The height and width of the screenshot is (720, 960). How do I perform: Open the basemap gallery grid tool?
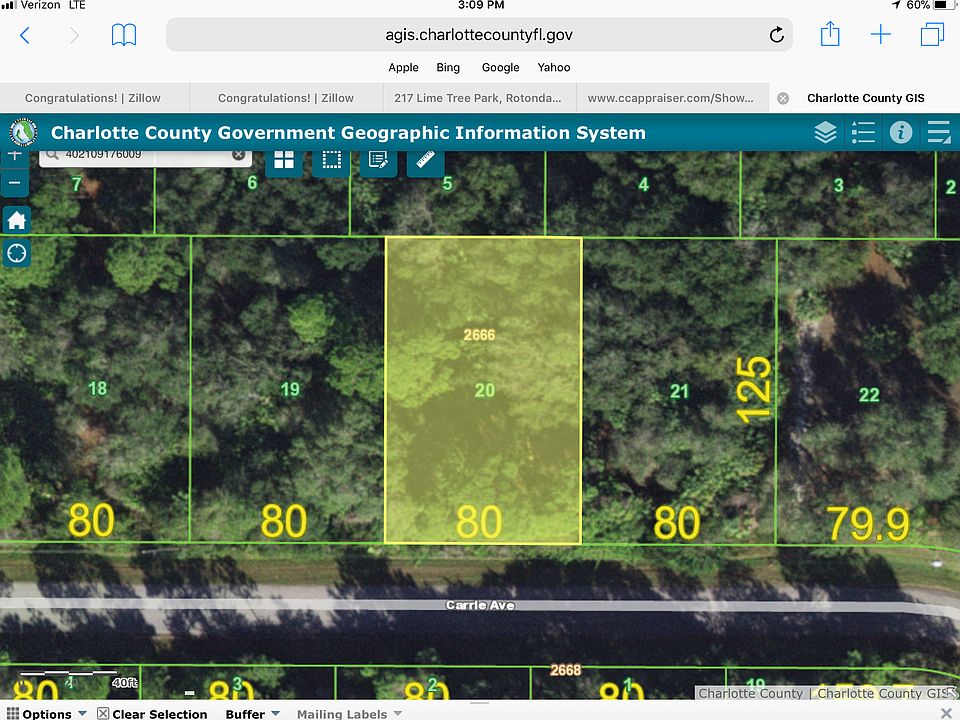pyautogui.click(x=284, y=160)
